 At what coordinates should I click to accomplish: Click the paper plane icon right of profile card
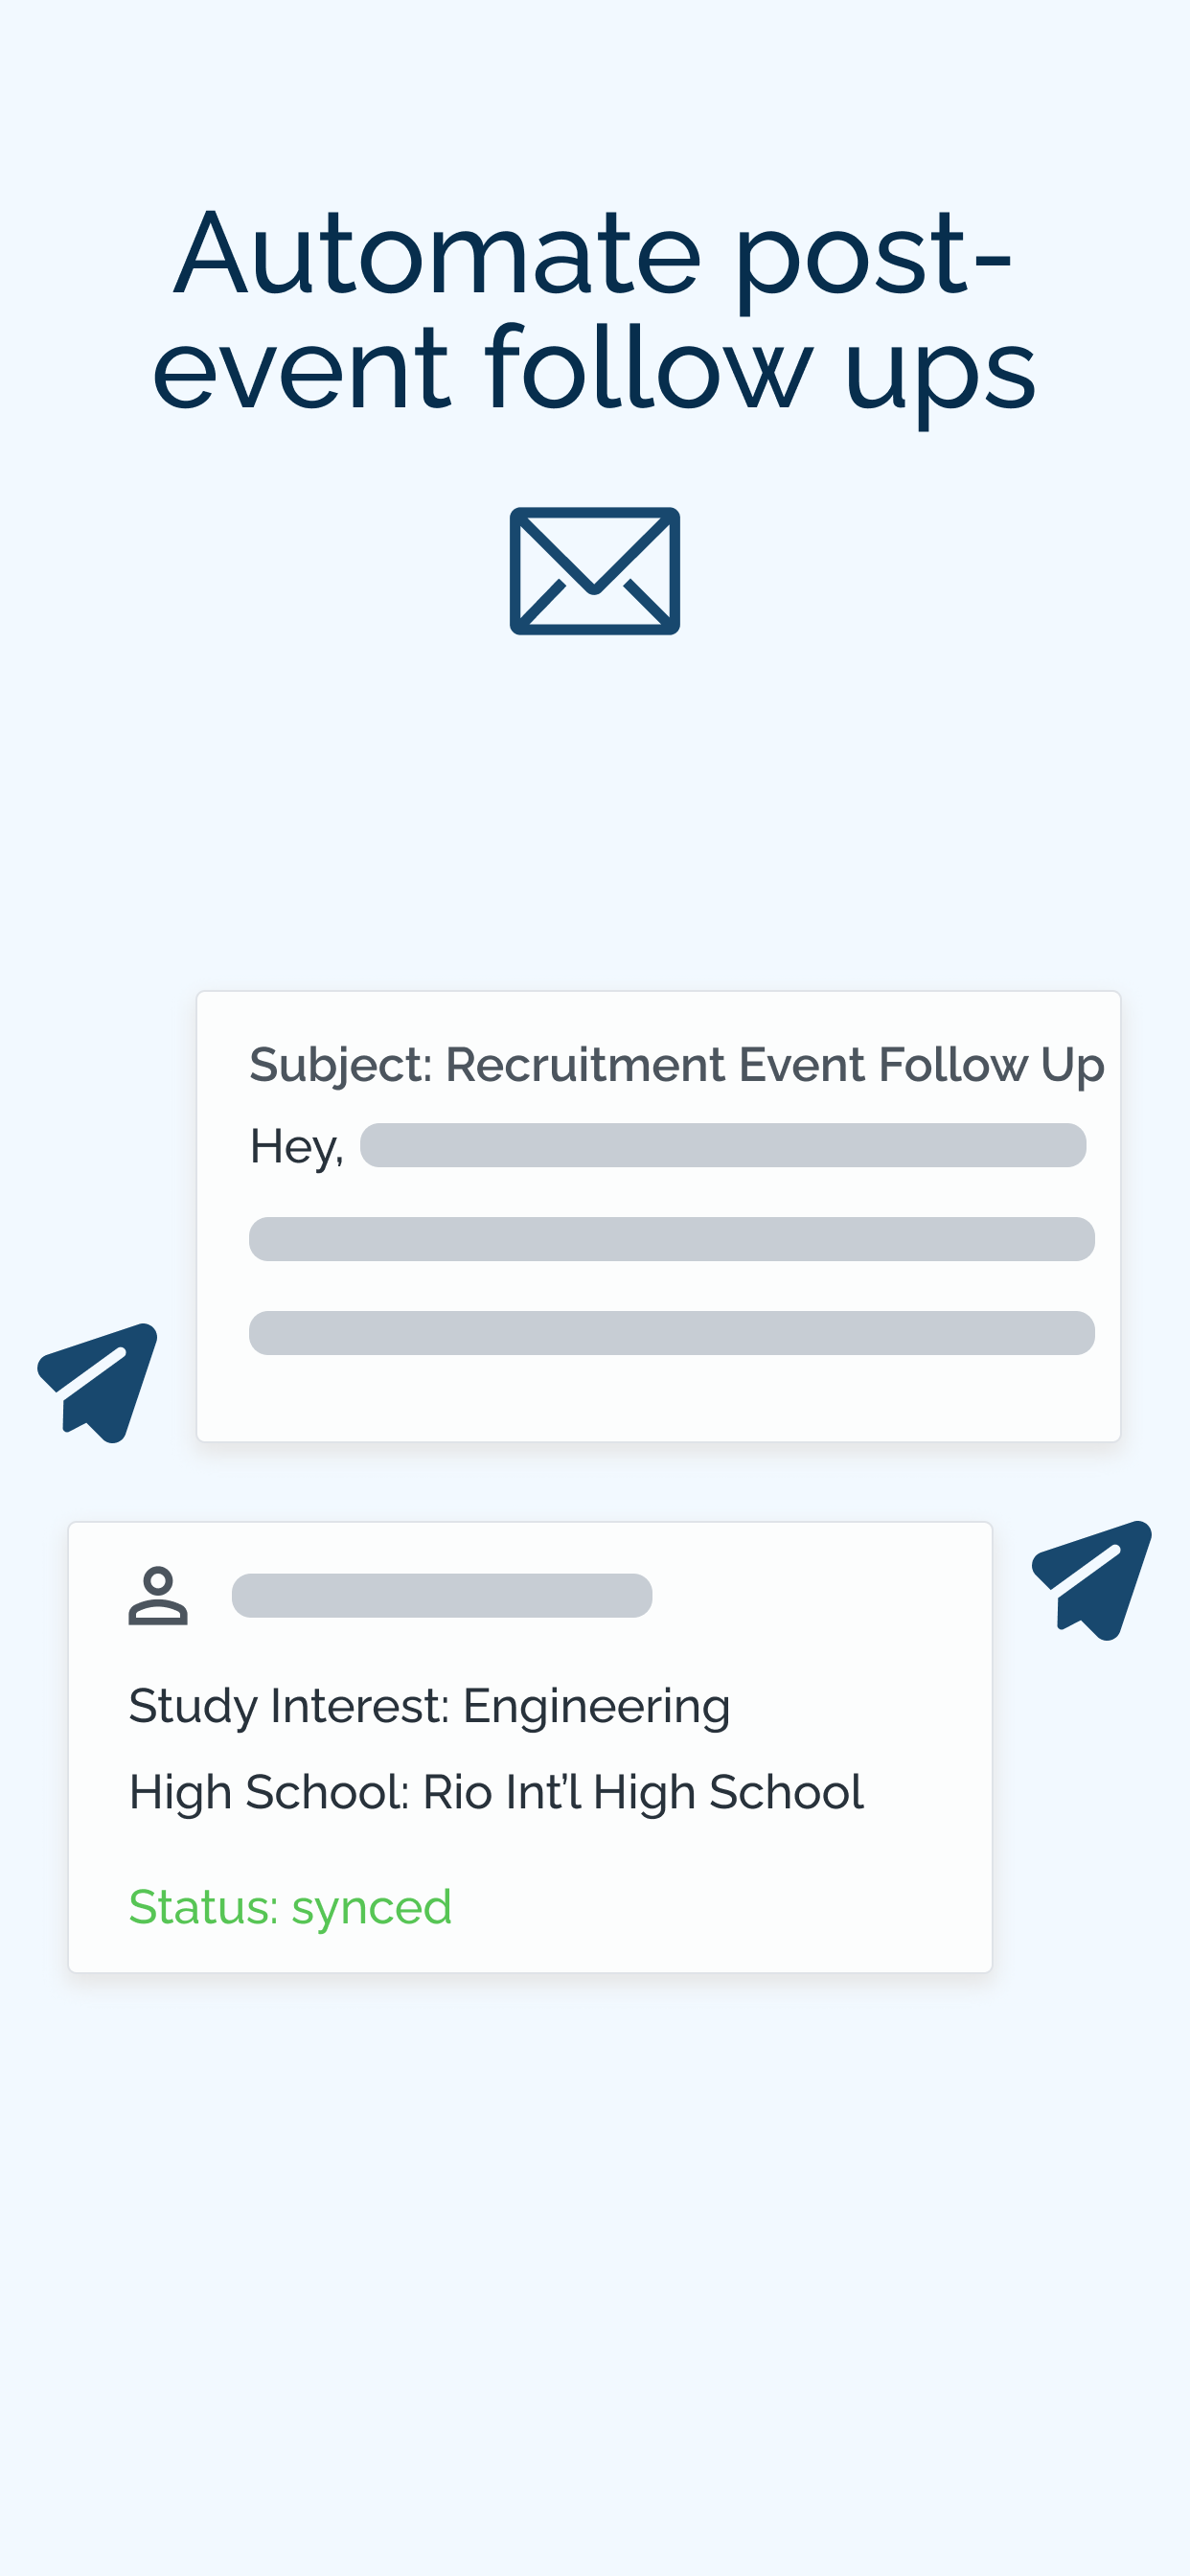click(x=1092, y=1581)
